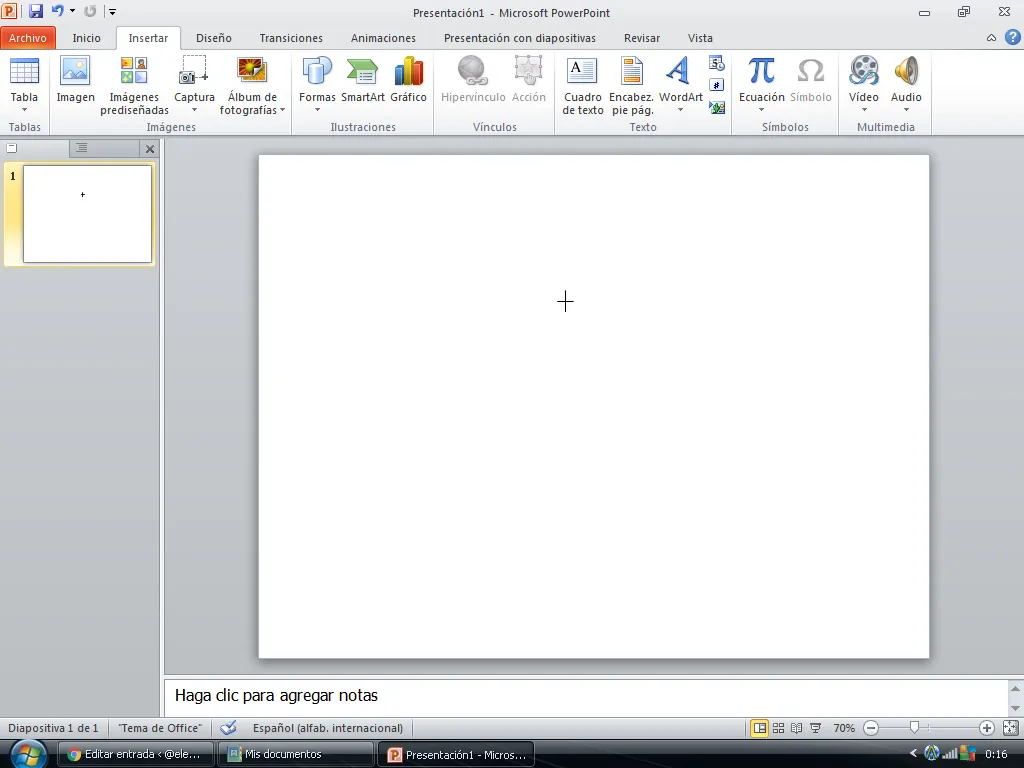This screenshot has height=768, width=1024.
Task: Open the Animaciones tab
Action: click(x=383, y=38)
